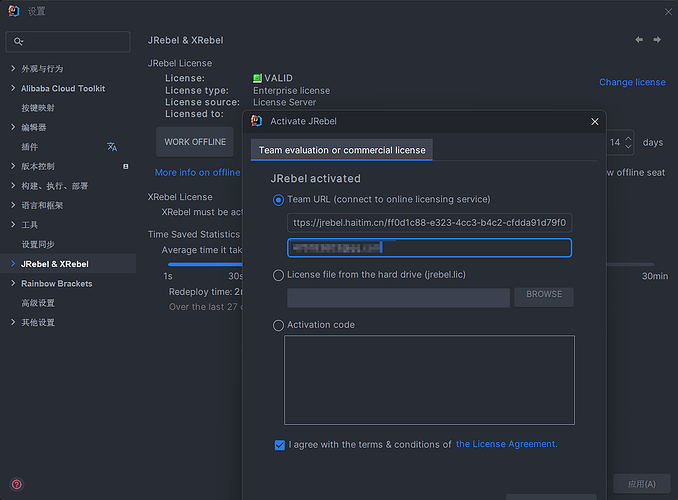Expand the Rainbow Brackets settings node

click(13, 283)
